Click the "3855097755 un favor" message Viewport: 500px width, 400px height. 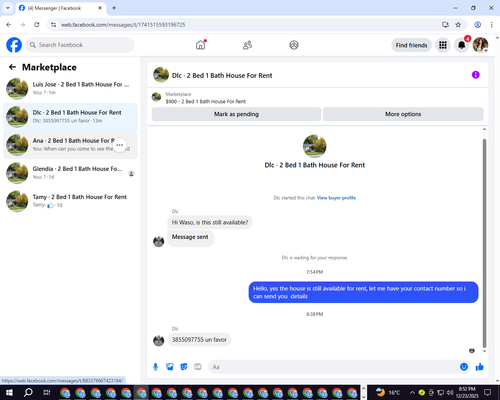pyautogui.click(x=199, y=340)
